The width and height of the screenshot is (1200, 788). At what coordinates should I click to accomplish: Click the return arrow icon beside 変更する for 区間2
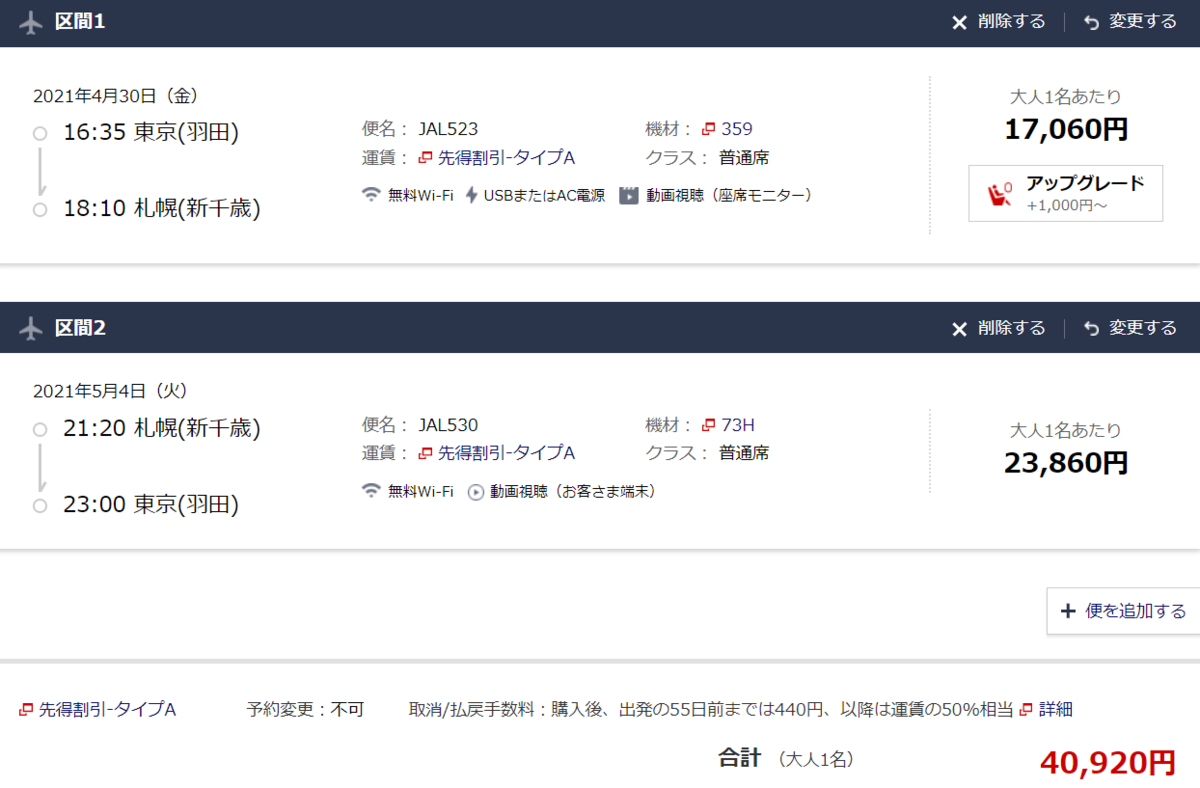(x=1090, y=328)
